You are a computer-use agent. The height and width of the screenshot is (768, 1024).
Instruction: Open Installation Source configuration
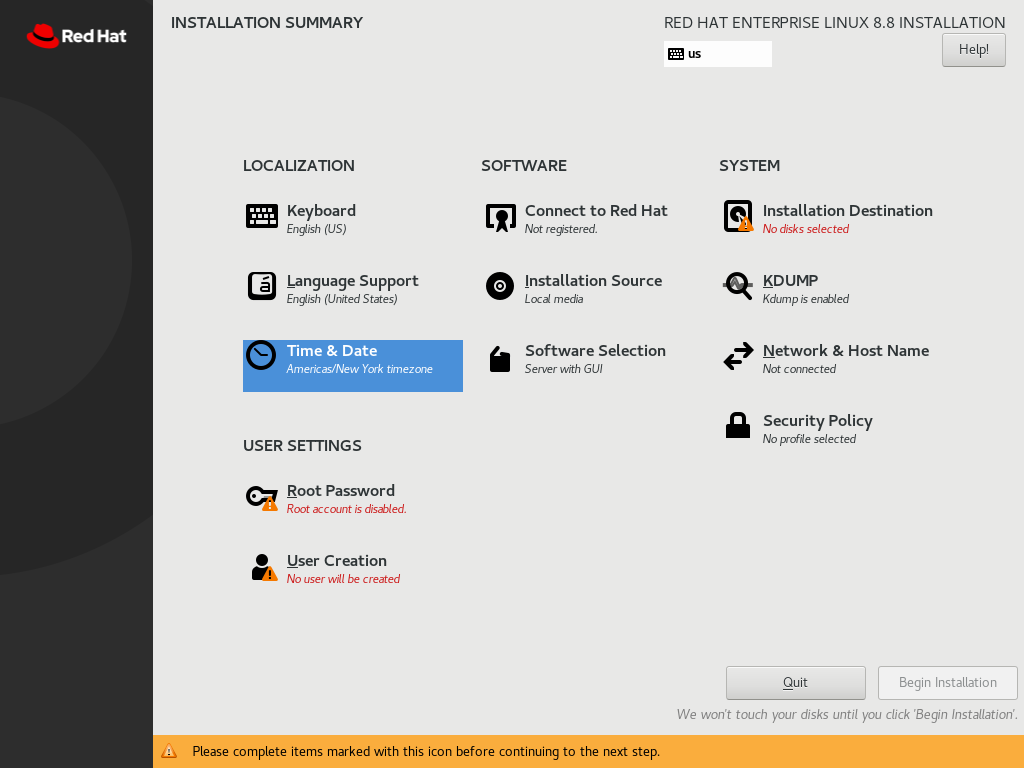point(594,281)
